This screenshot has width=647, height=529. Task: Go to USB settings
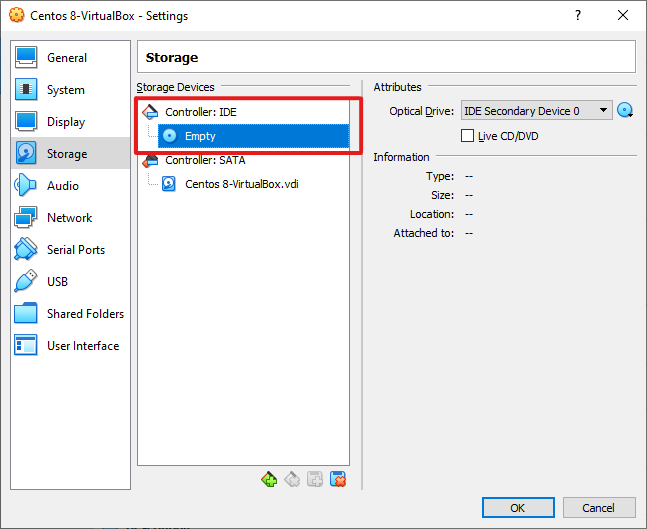pos(71,281)
